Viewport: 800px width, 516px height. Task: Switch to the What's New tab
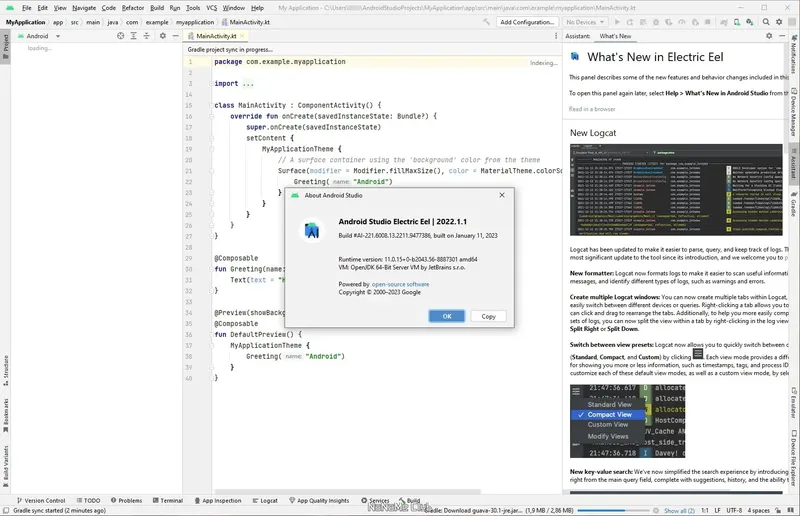tap(615, 36)
